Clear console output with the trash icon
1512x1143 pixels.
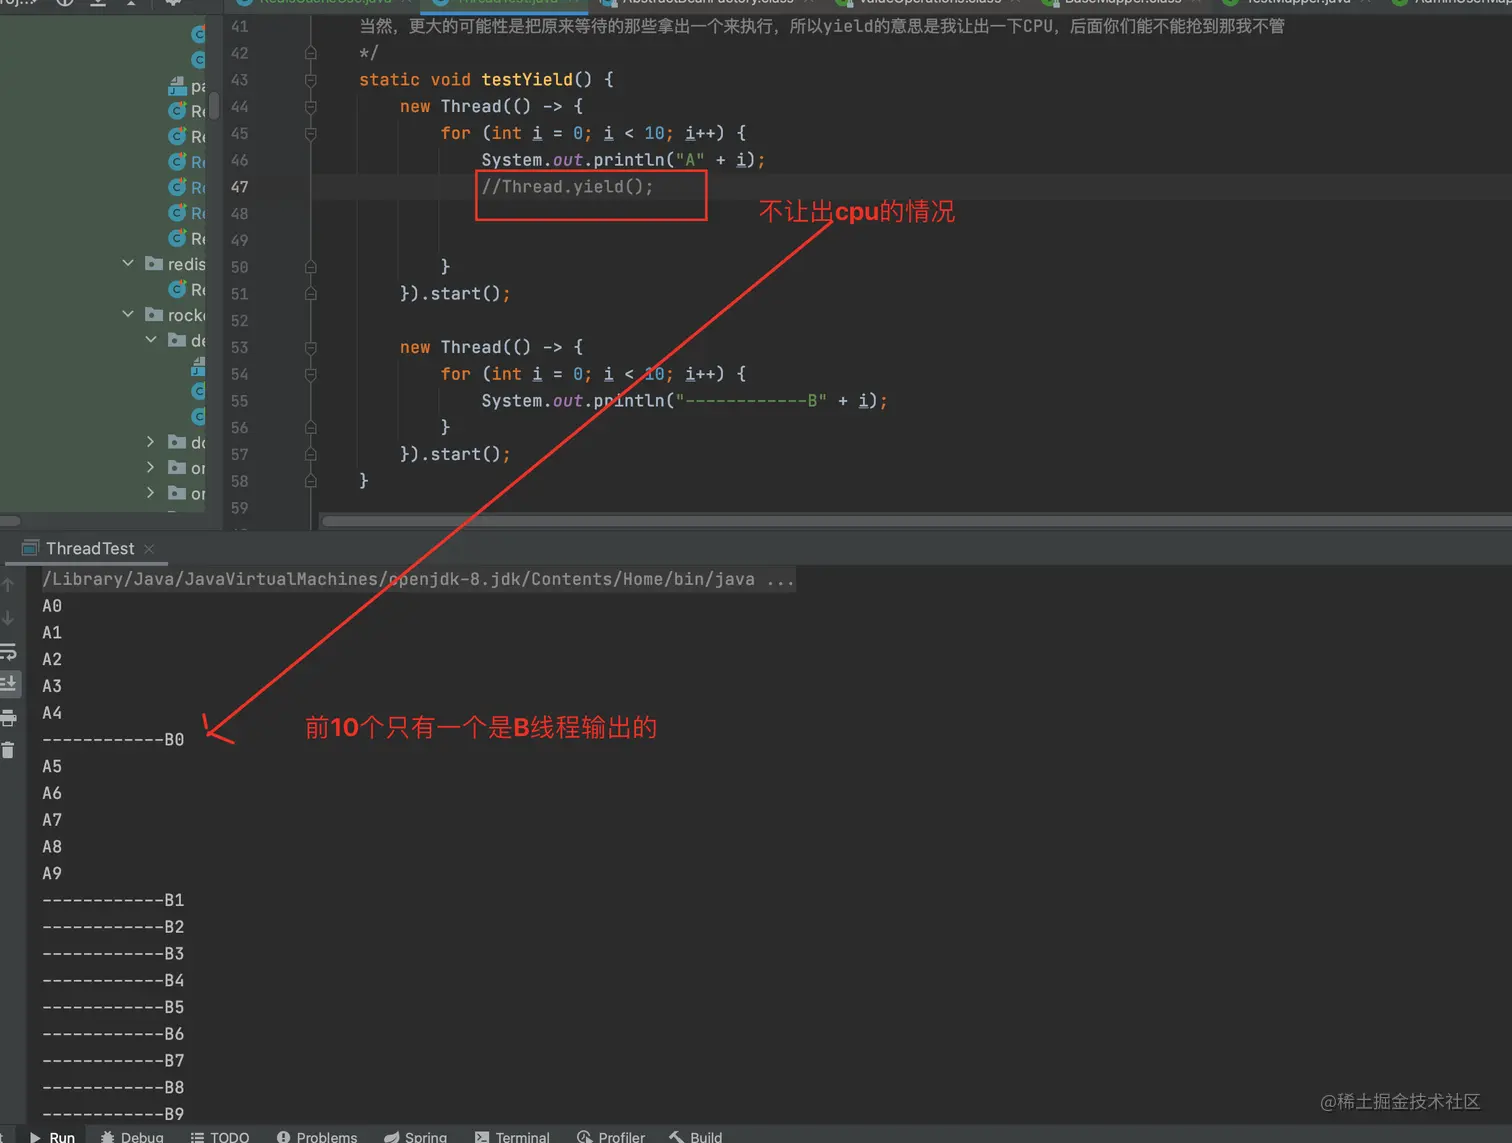[8, 750]
